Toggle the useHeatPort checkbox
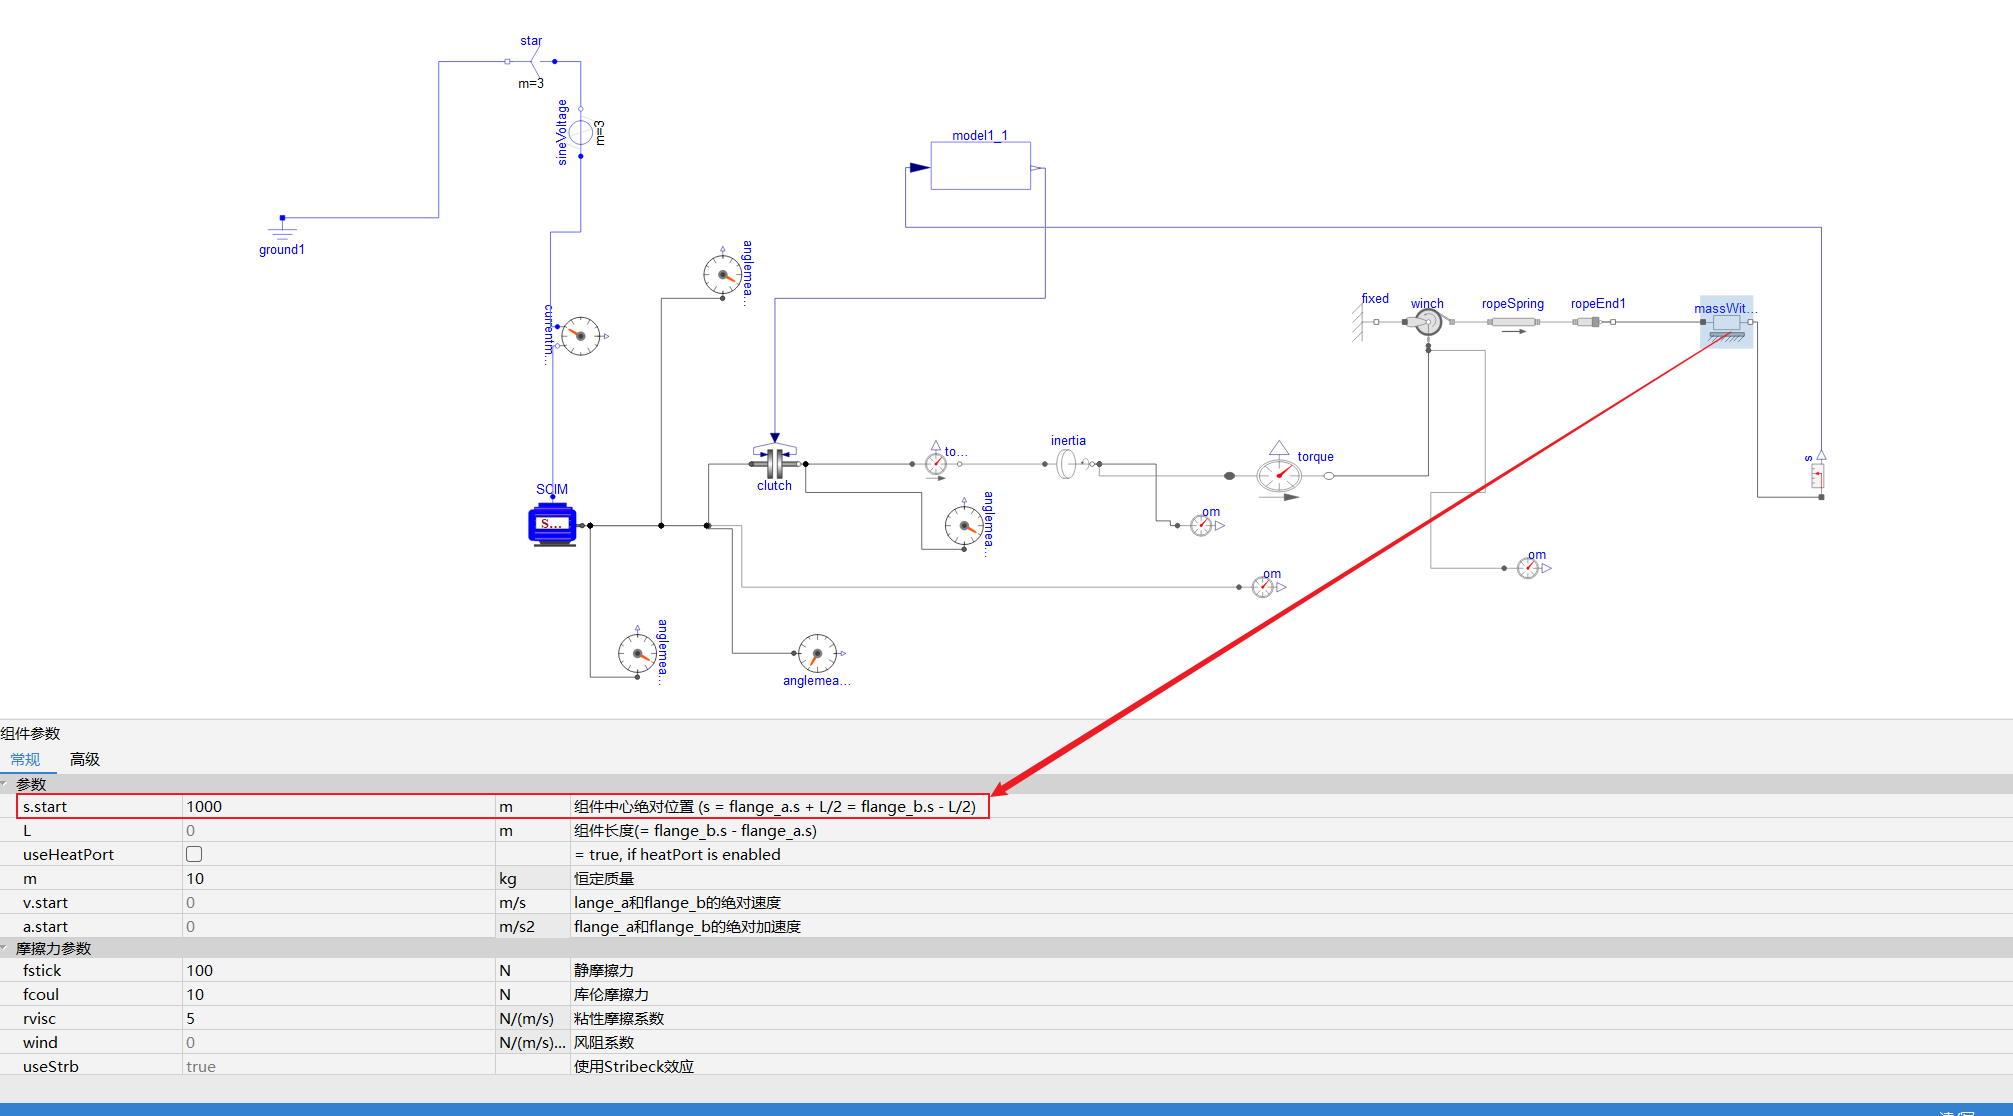This screenshot has height=1116, width=2013. pyautogui.click(x=194, y=854)
